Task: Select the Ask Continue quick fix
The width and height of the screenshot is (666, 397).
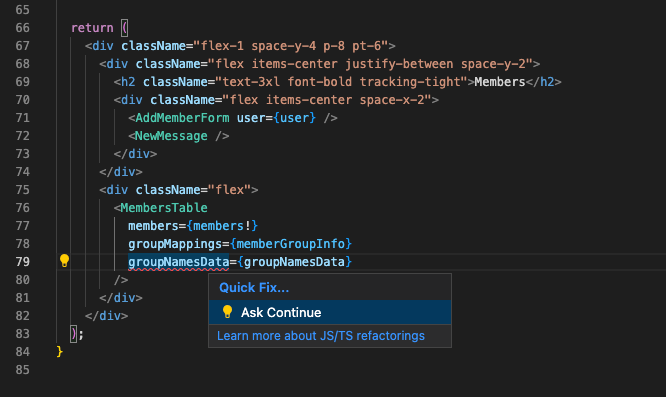Action: point(330,313)
